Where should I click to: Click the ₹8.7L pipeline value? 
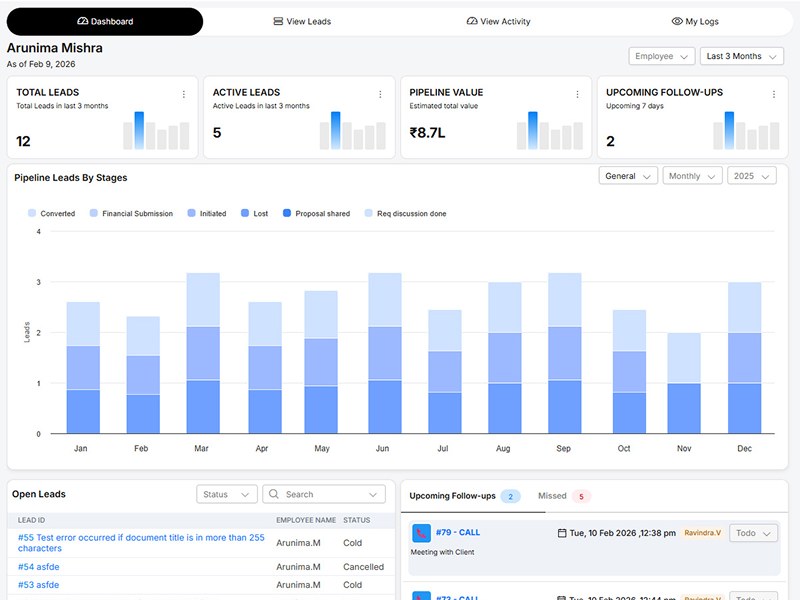[x=427, y=133]
